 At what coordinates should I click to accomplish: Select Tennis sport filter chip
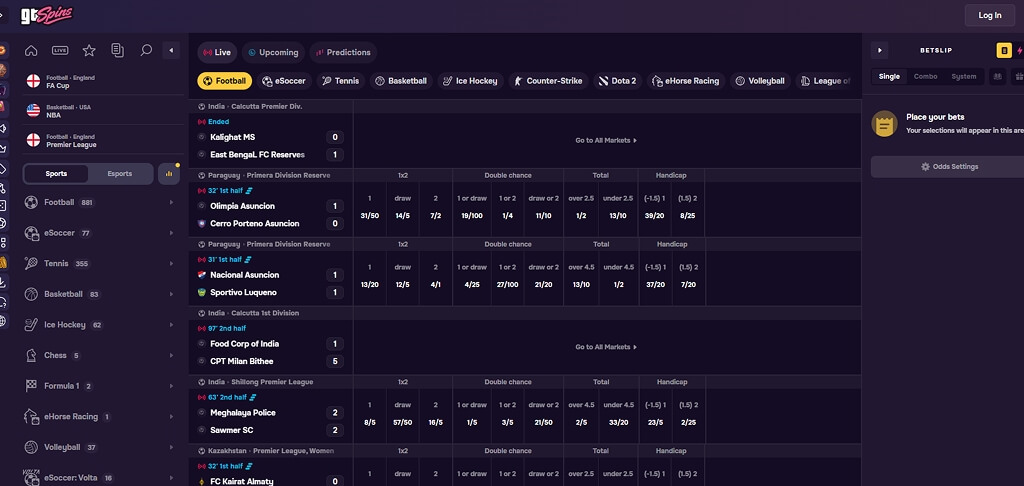341,81
